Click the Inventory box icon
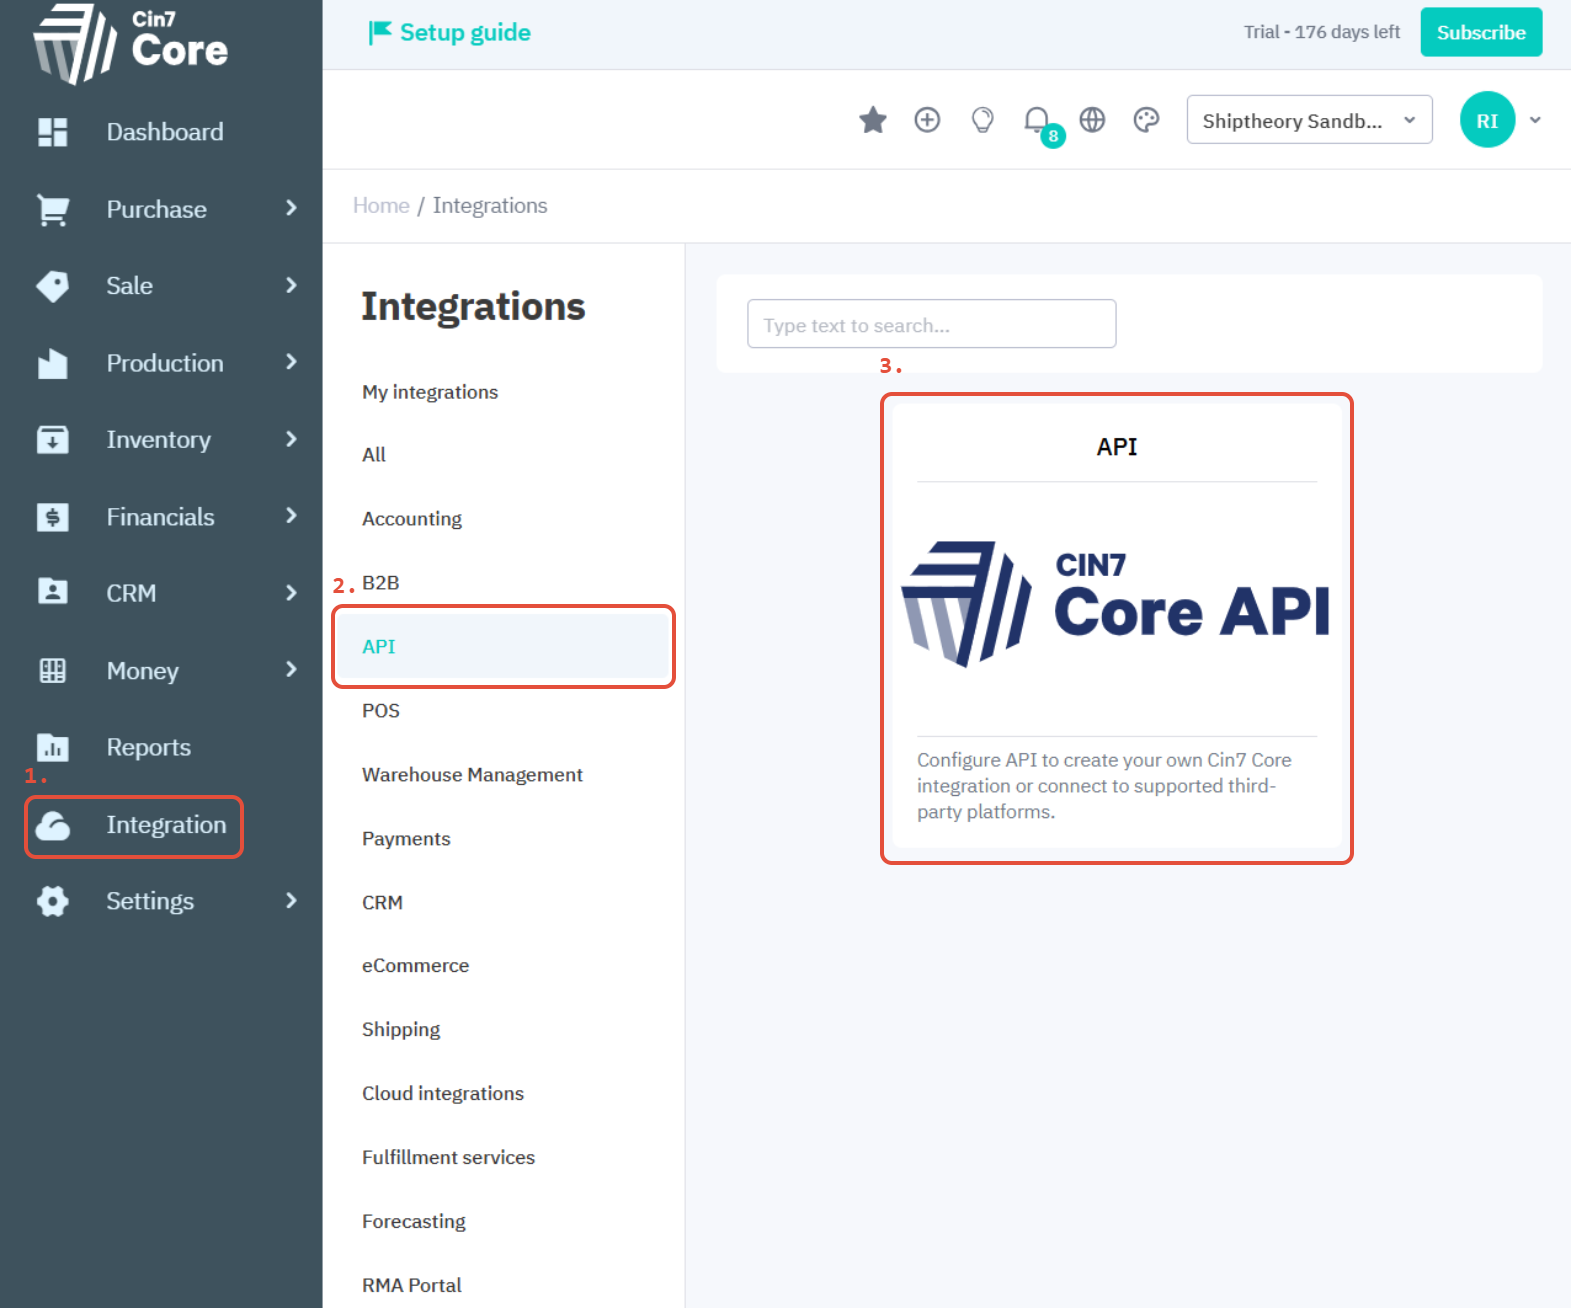This screenshot has width=1571, height=1308. pos(52,440)
